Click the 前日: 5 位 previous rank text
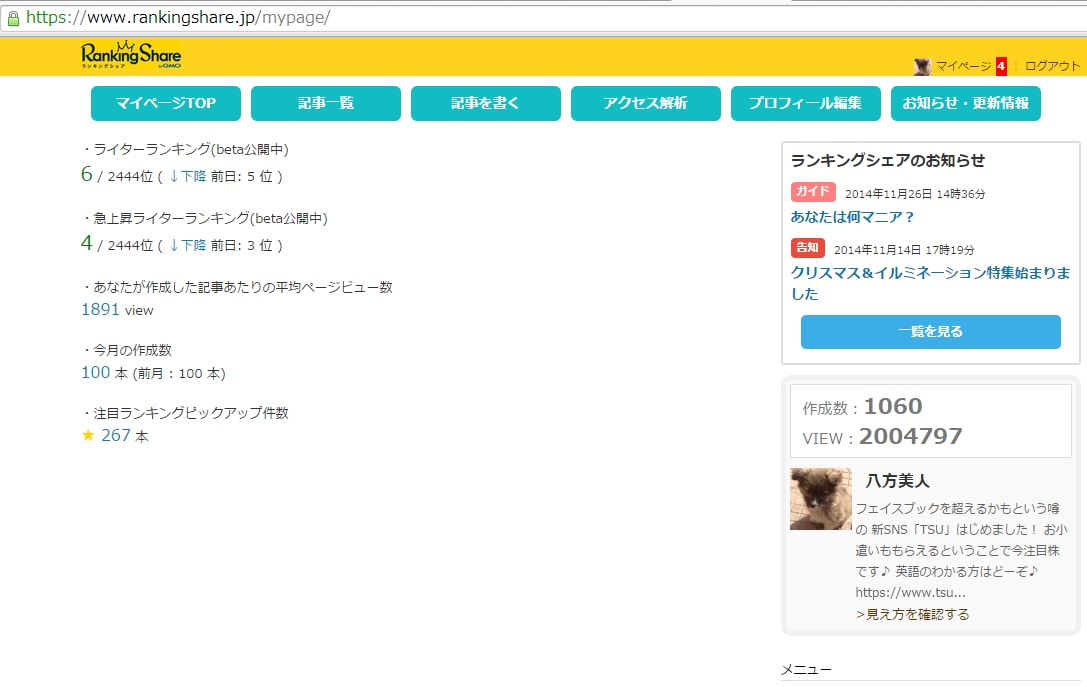The width and height of the screenshot is (1087, 687). 242,177
